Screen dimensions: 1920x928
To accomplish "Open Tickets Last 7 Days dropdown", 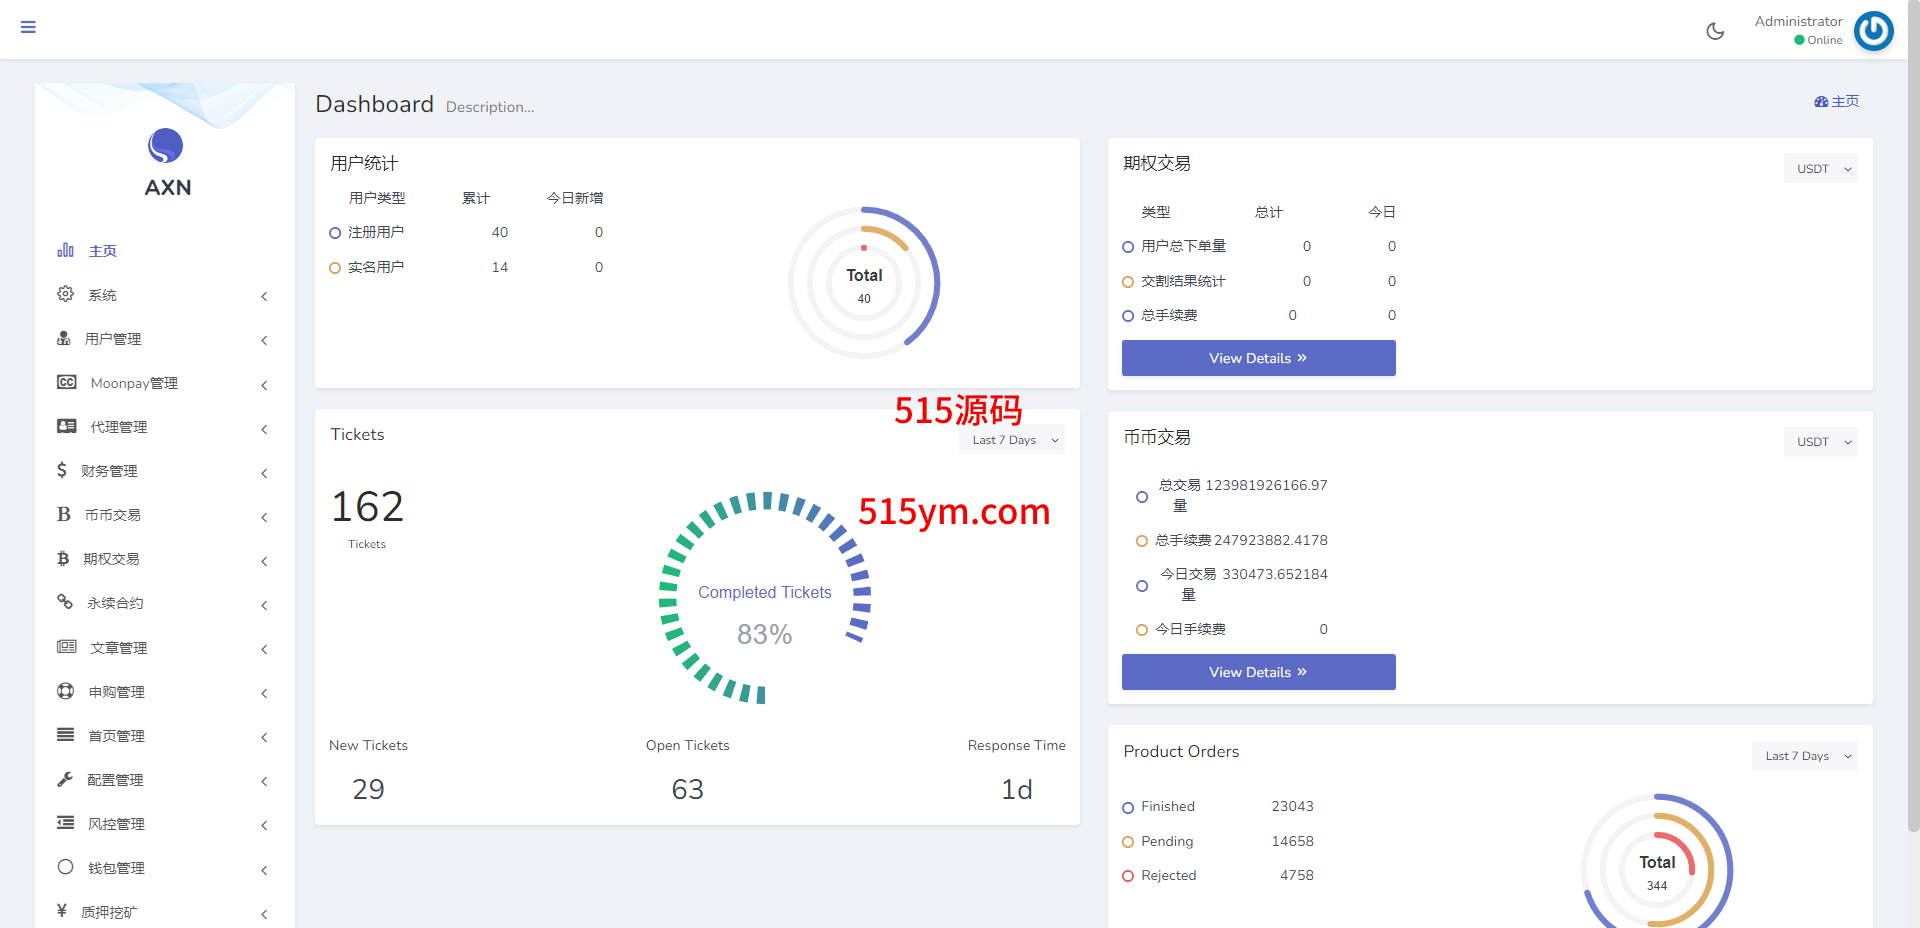I will tap(1012, 440).
